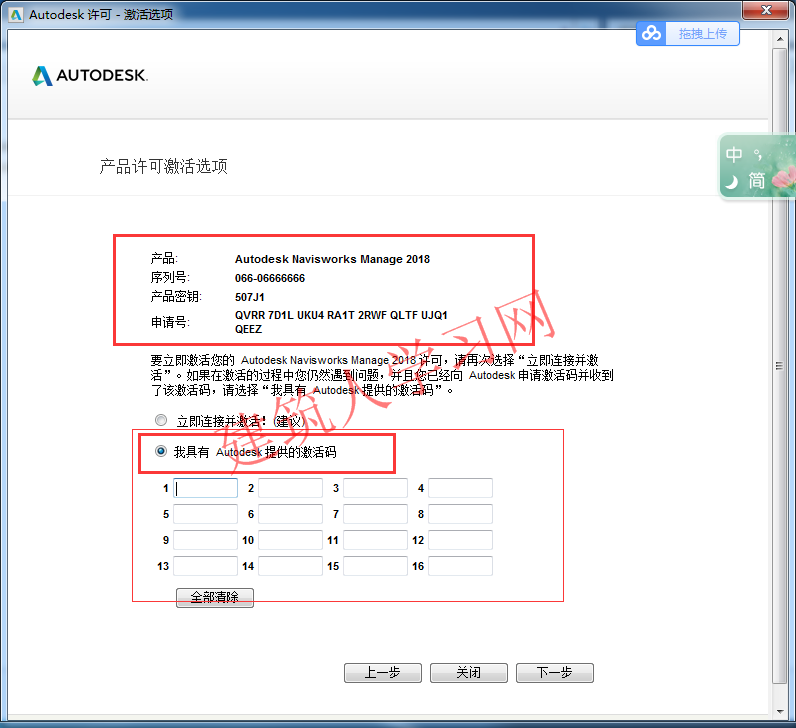This screenshot has height=728, width=796.
Task: Click activation code field 7
Action: [375, 514]
